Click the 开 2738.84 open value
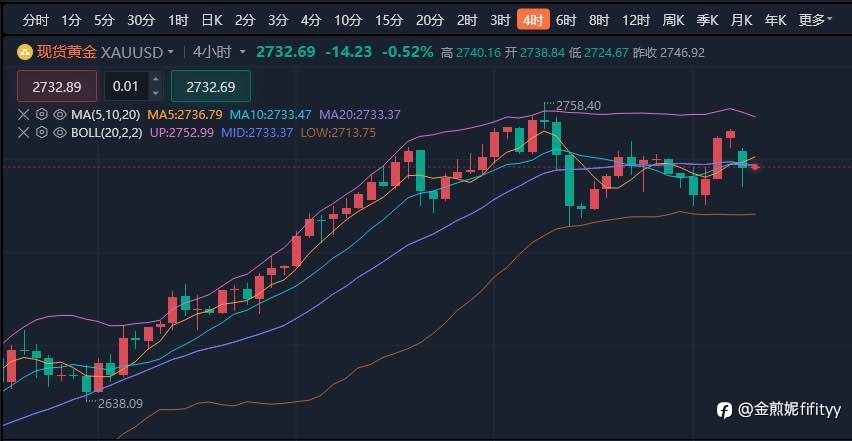Image resolution: width=852 pixels, height=441 pixels. pos(535,53)
